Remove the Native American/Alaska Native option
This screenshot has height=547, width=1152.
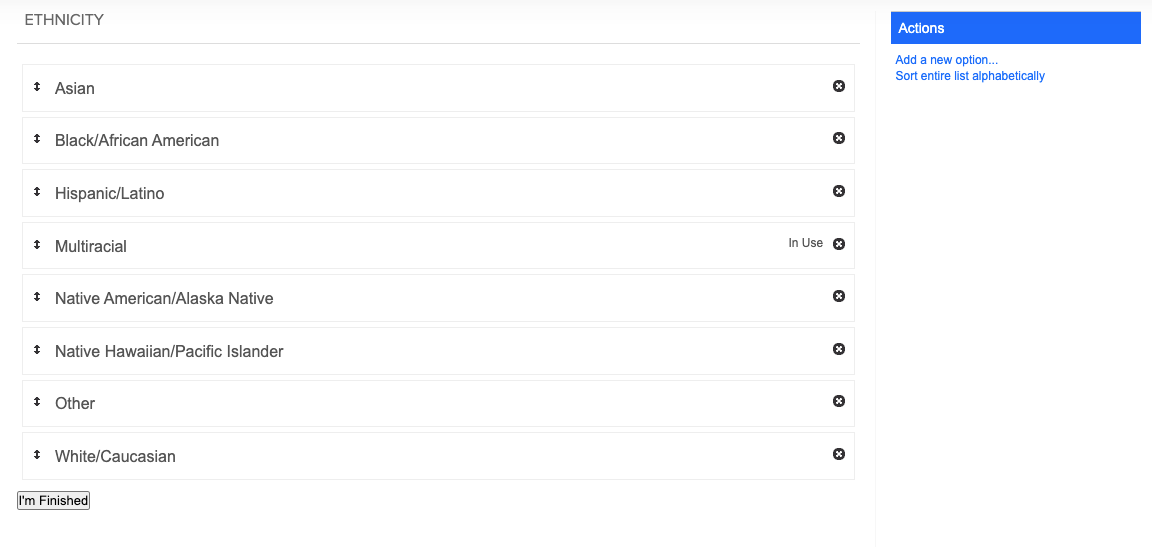pyautogui.click(x=838, y=296)
